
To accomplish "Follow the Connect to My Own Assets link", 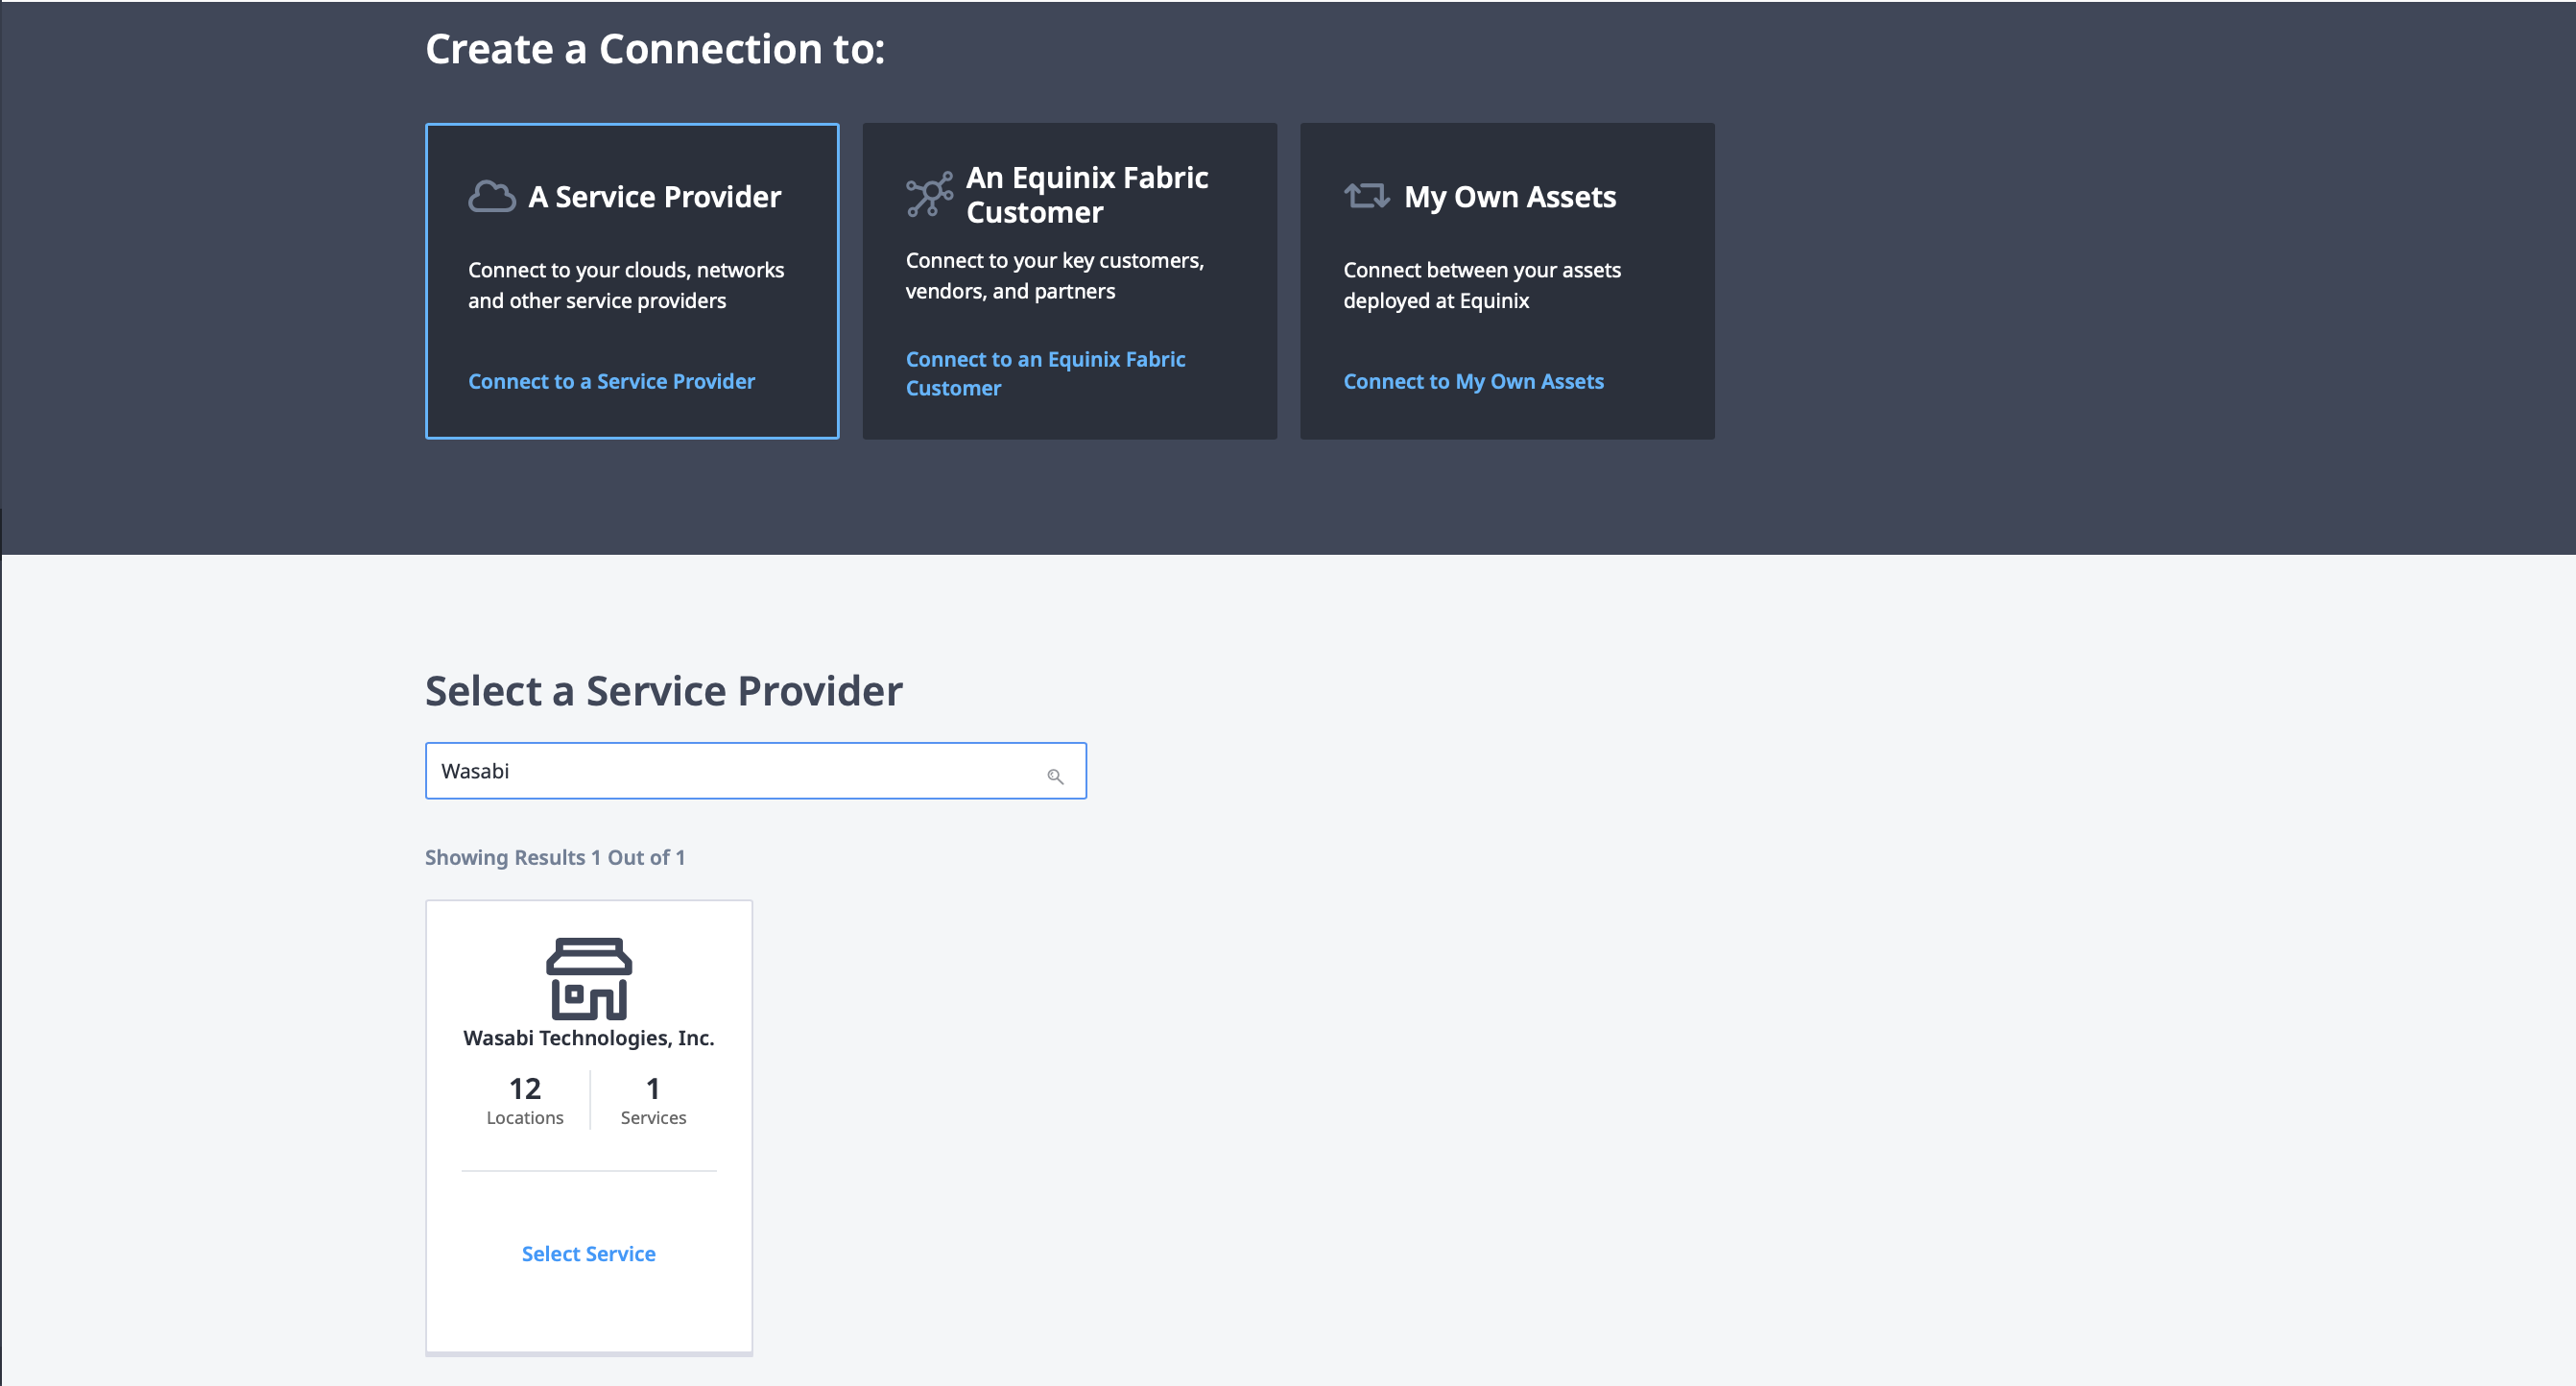I will coord(1473,381).
